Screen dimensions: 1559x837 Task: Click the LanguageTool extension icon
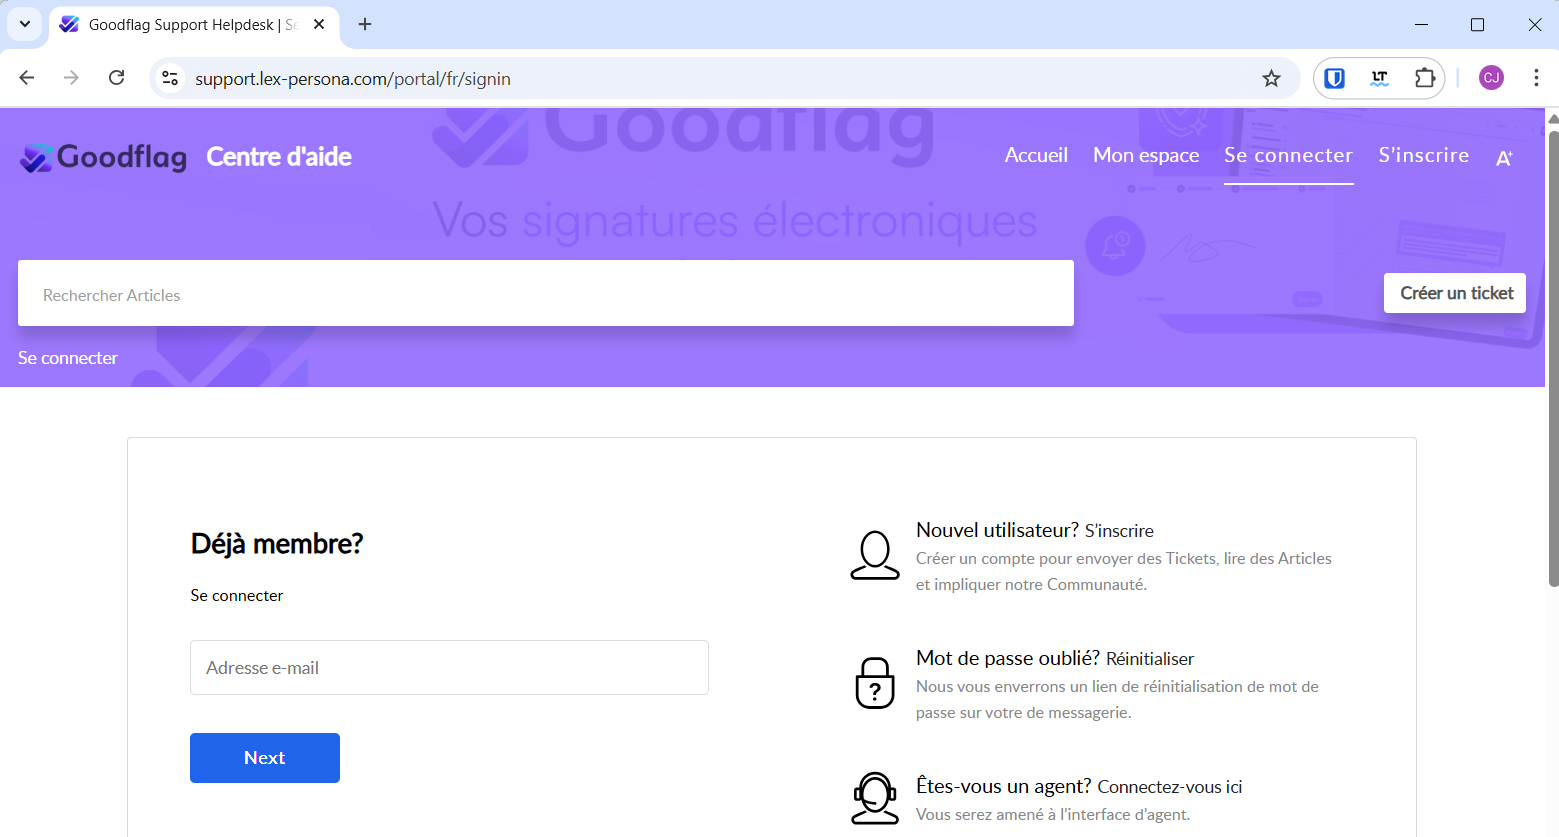[x=1379, y=78]
